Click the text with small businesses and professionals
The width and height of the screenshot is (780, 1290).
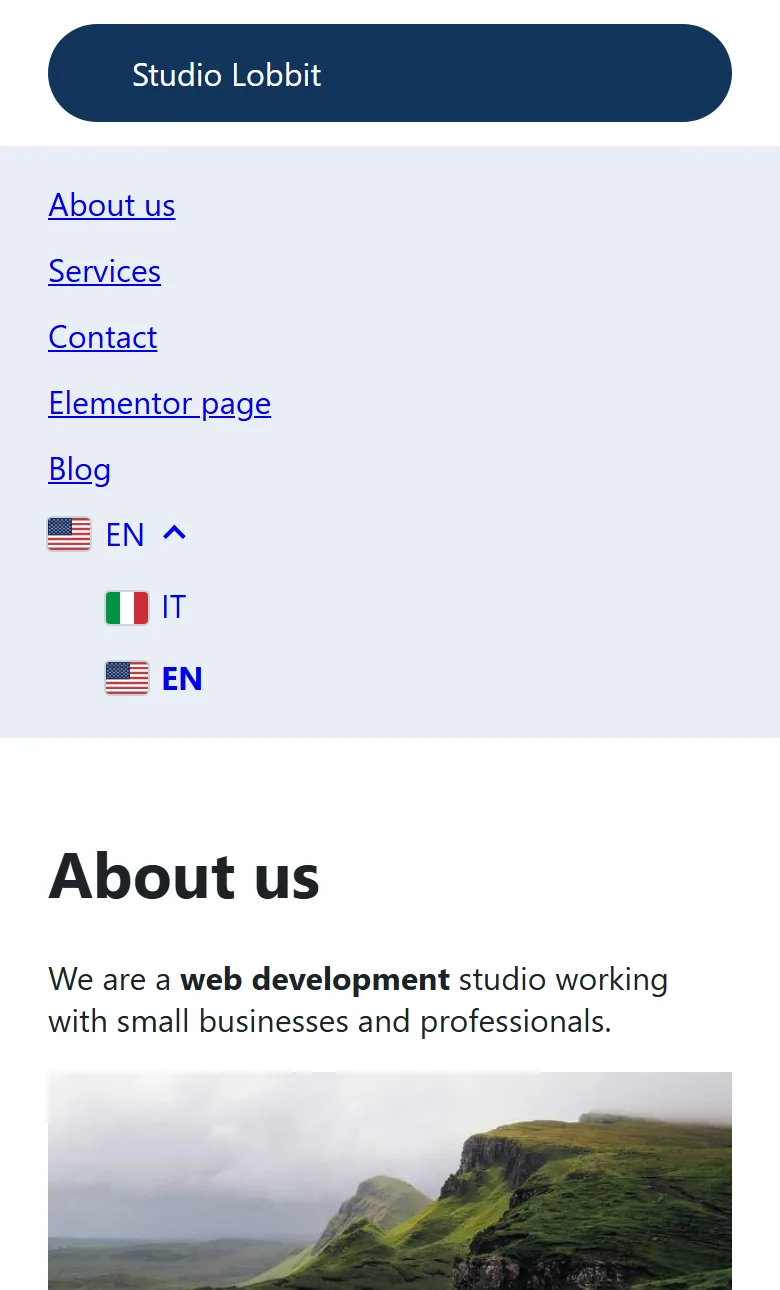point(329,1022)
